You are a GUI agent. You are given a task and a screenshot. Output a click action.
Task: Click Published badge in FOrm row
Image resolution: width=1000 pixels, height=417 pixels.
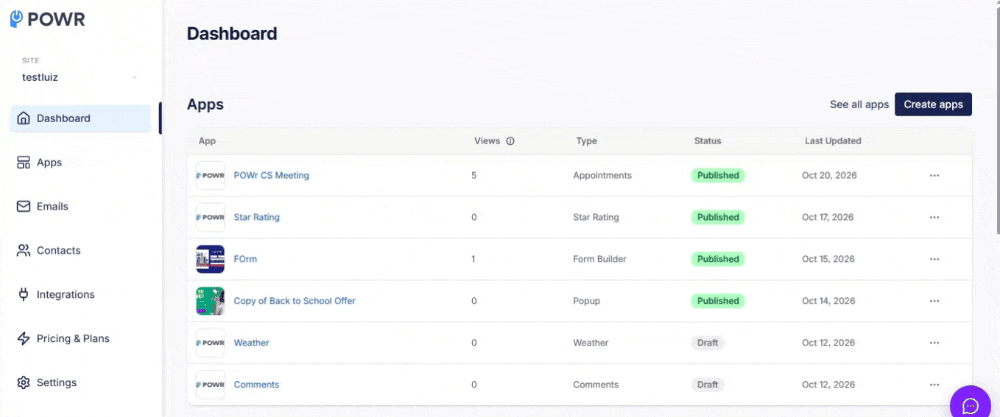coord(717,260)
